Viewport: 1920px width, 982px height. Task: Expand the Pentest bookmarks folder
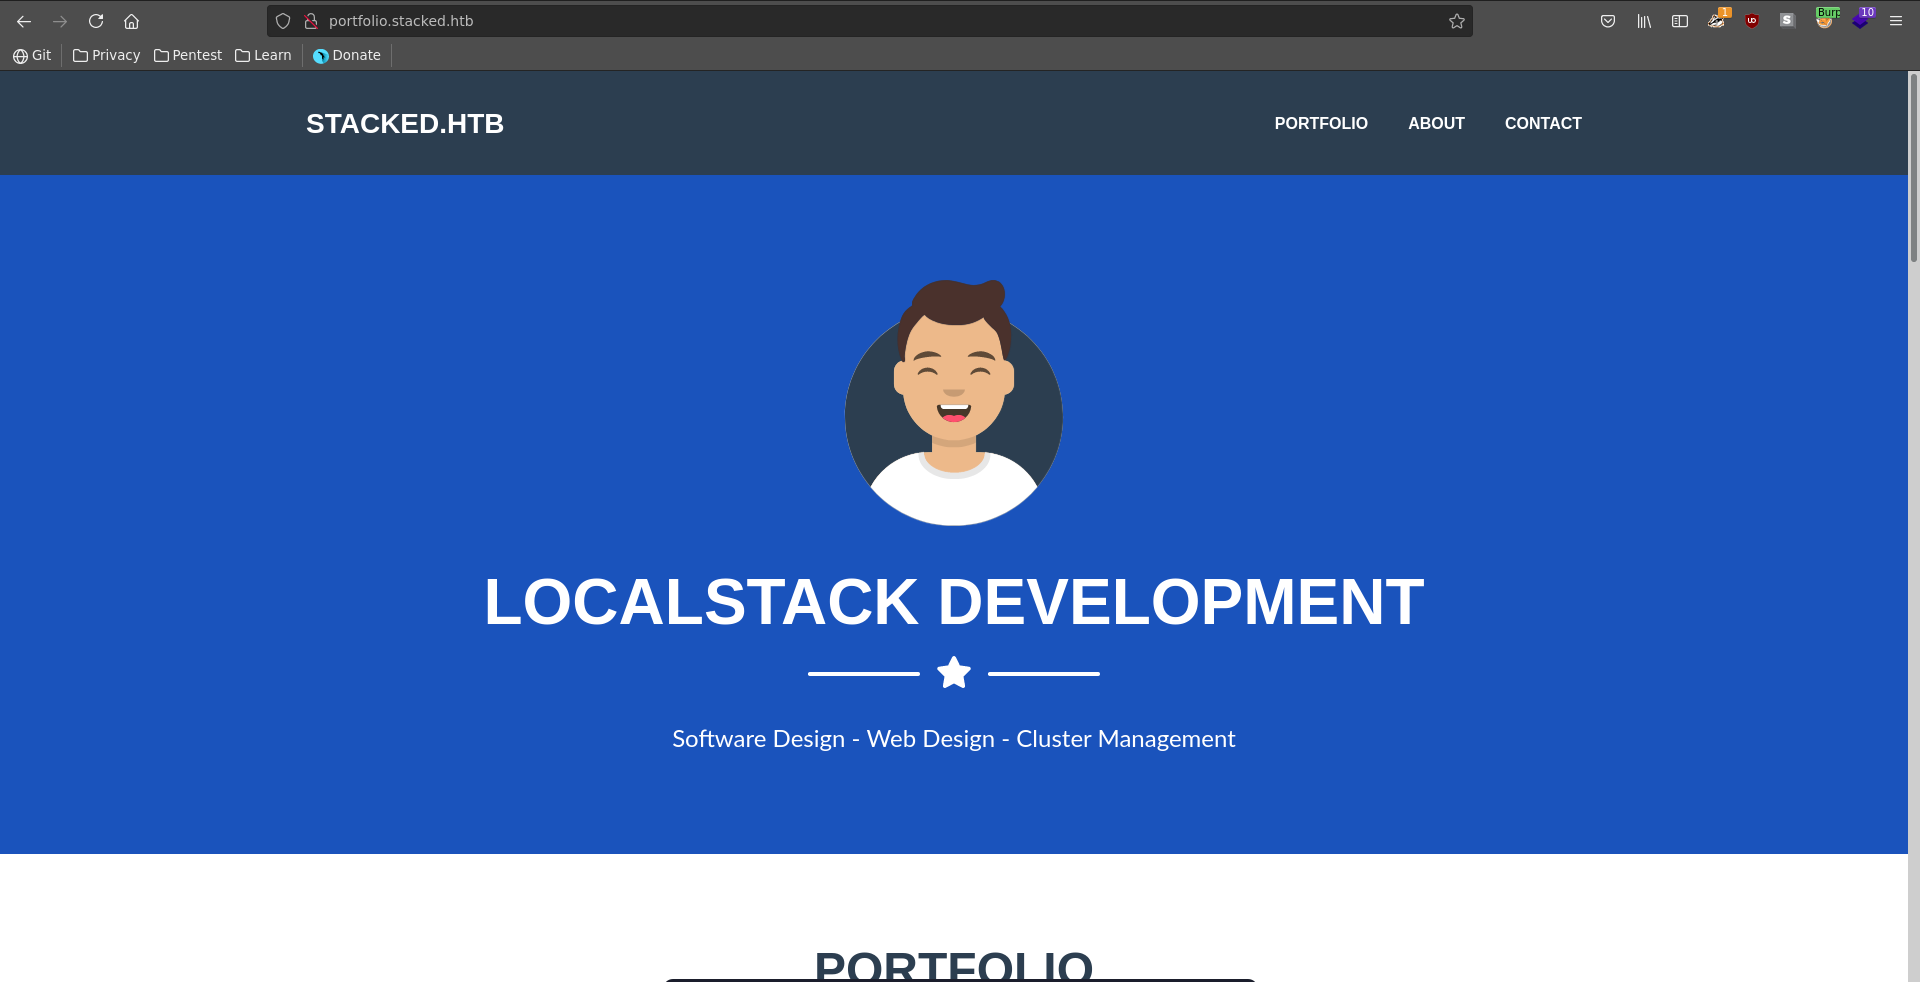coord(188,55)
